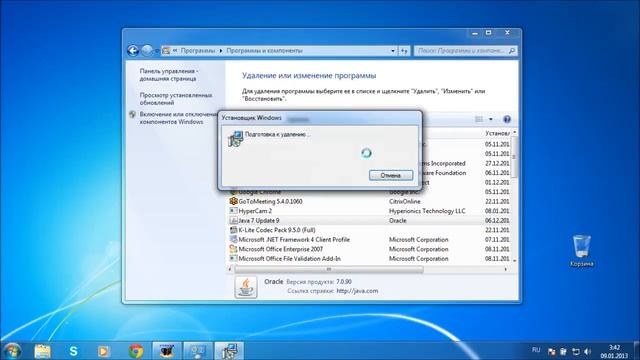This screenshot has height=360, width=640.
Task: Click Программы in the address breadcrumb
Action: [x=198, y=51]
